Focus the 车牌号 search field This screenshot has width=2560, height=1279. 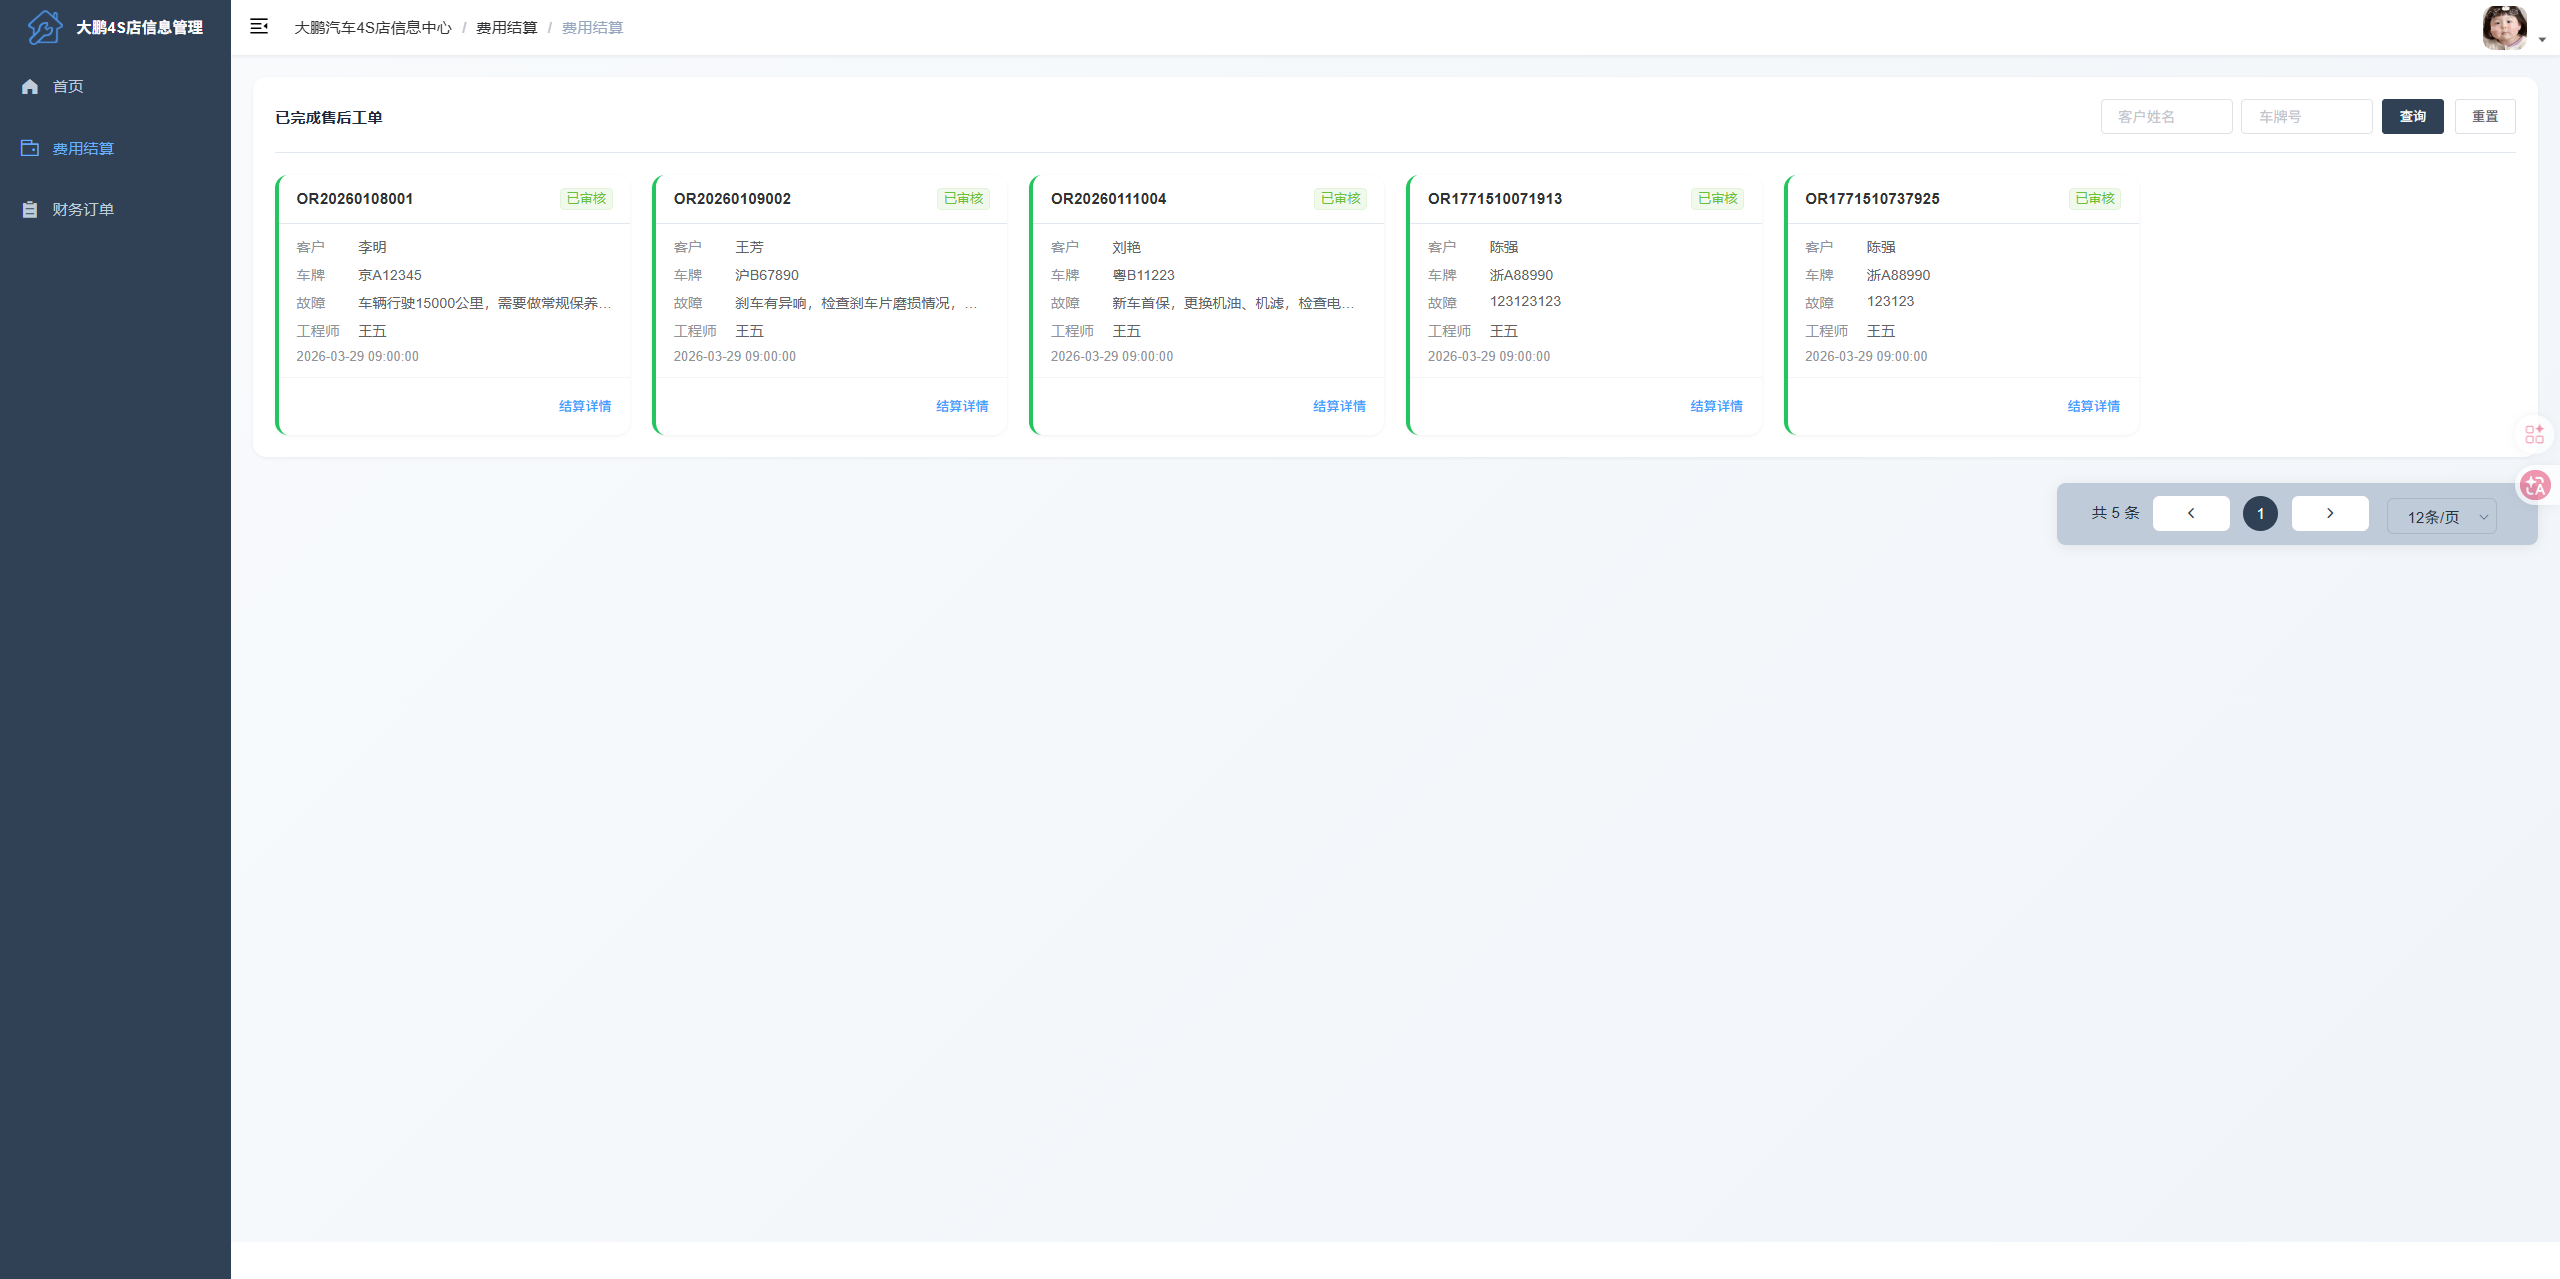[2307, 116]
